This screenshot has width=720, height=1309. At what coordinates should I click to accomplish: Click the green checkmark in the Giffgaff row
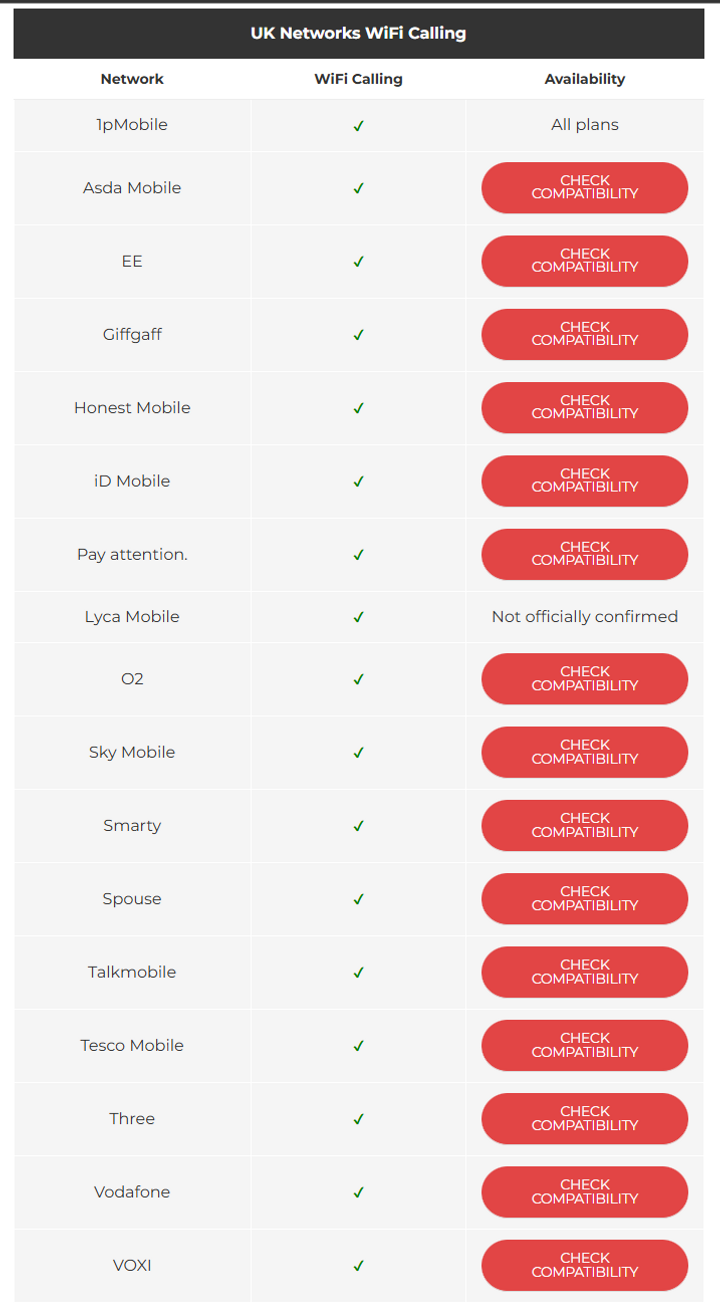pos(358,335)
